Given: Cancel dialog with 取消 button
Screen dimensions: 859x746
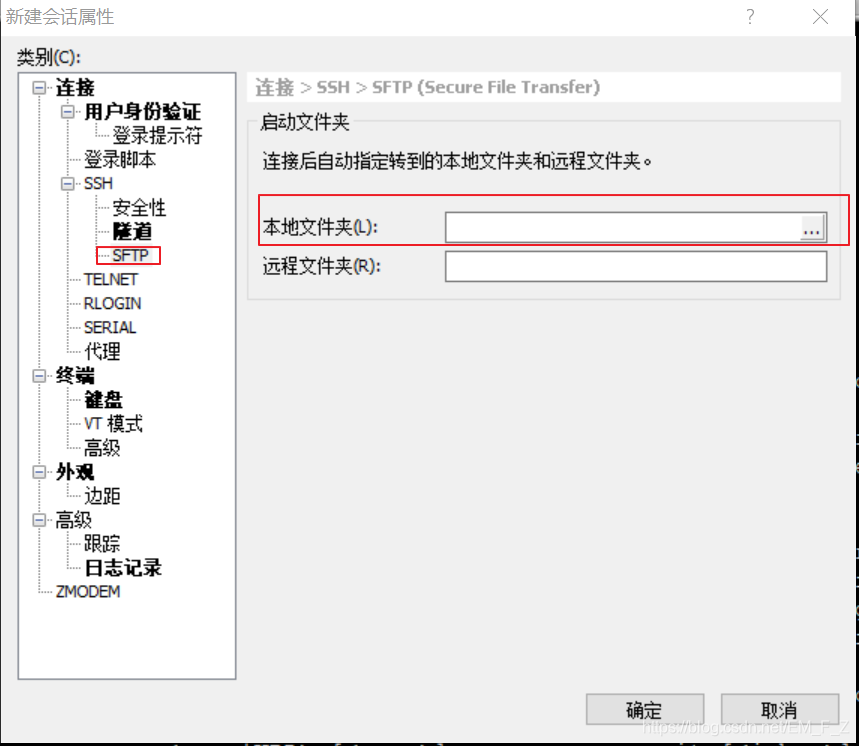Looking at the screenshot, I should pos(780,710).
